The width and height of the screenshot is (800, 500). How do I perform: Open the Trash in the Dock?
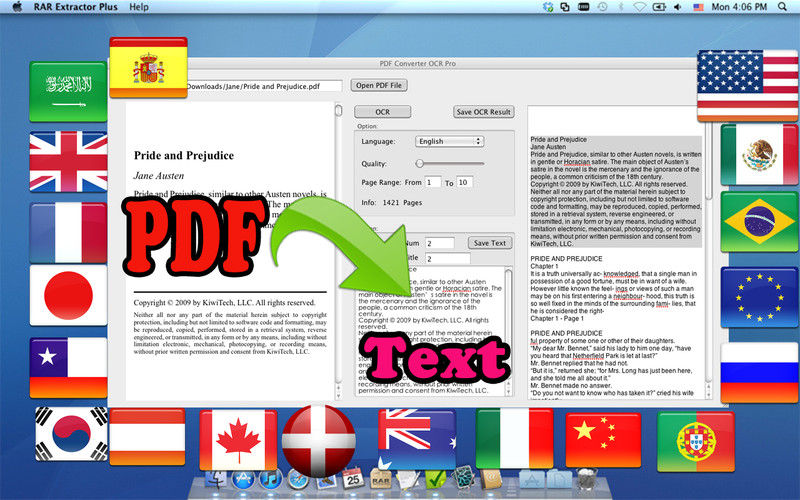(x=587, y=479)
